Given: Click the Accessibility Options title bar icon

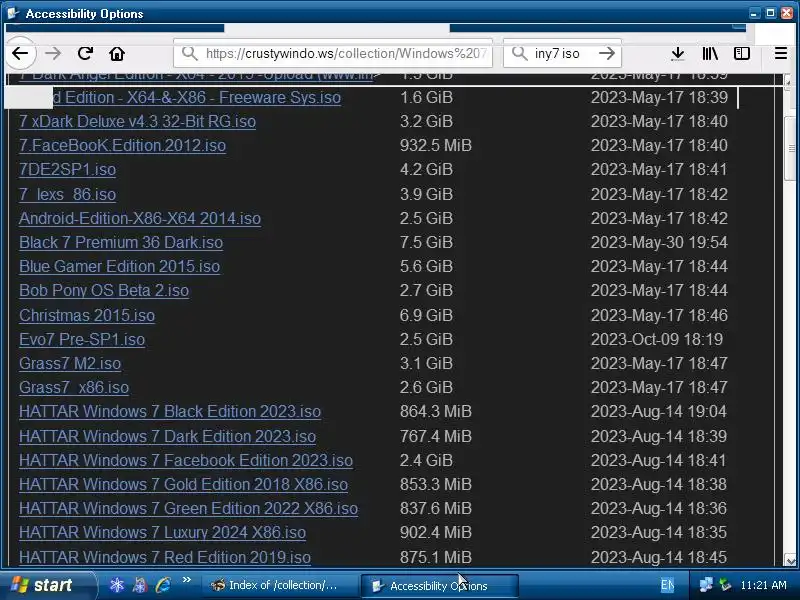Looking at the screenshot, I should [13, 13].
